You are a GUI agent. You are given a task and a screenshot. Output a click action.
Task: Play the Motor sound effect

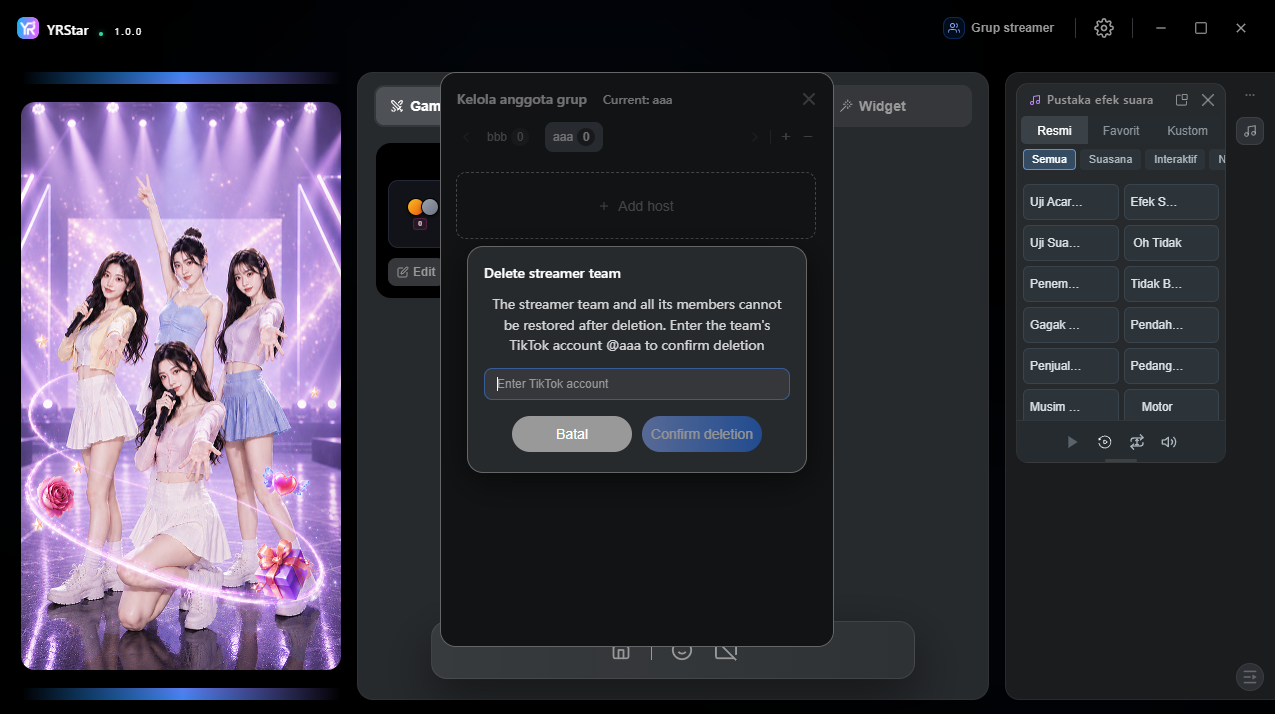(1171, 405)
